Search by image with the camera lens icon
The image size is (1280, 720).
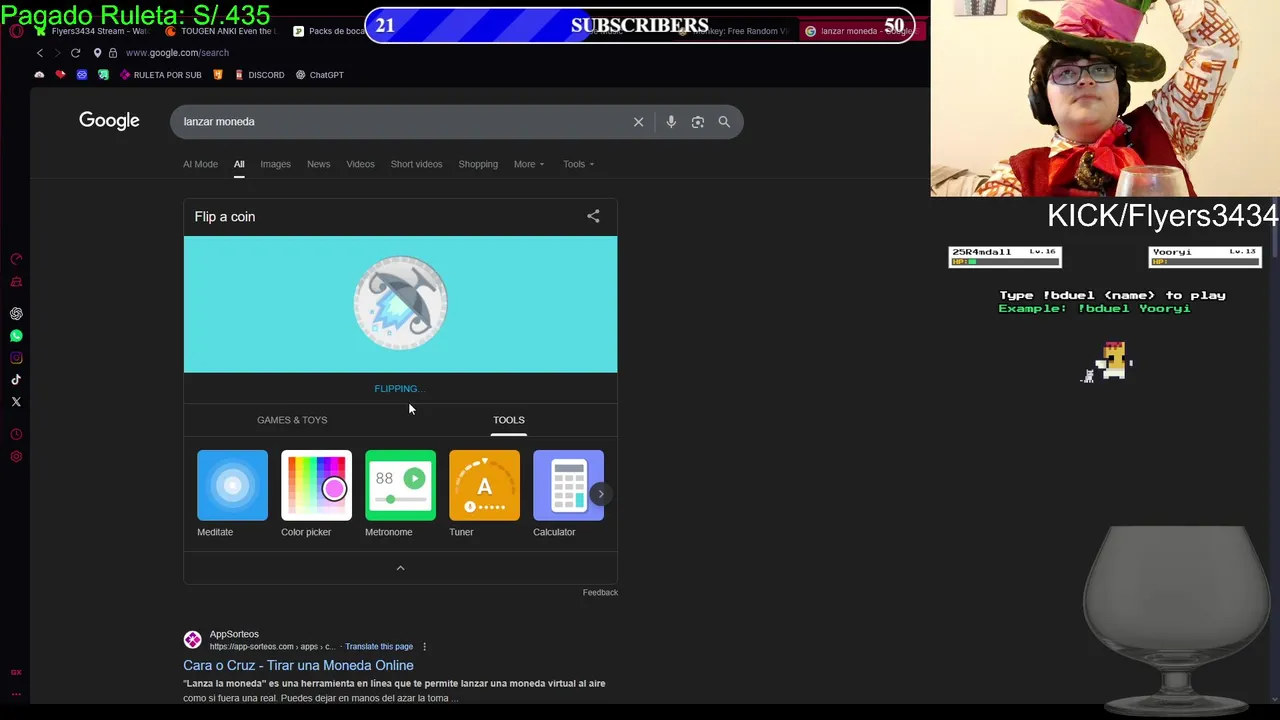[x=698, y=122]
